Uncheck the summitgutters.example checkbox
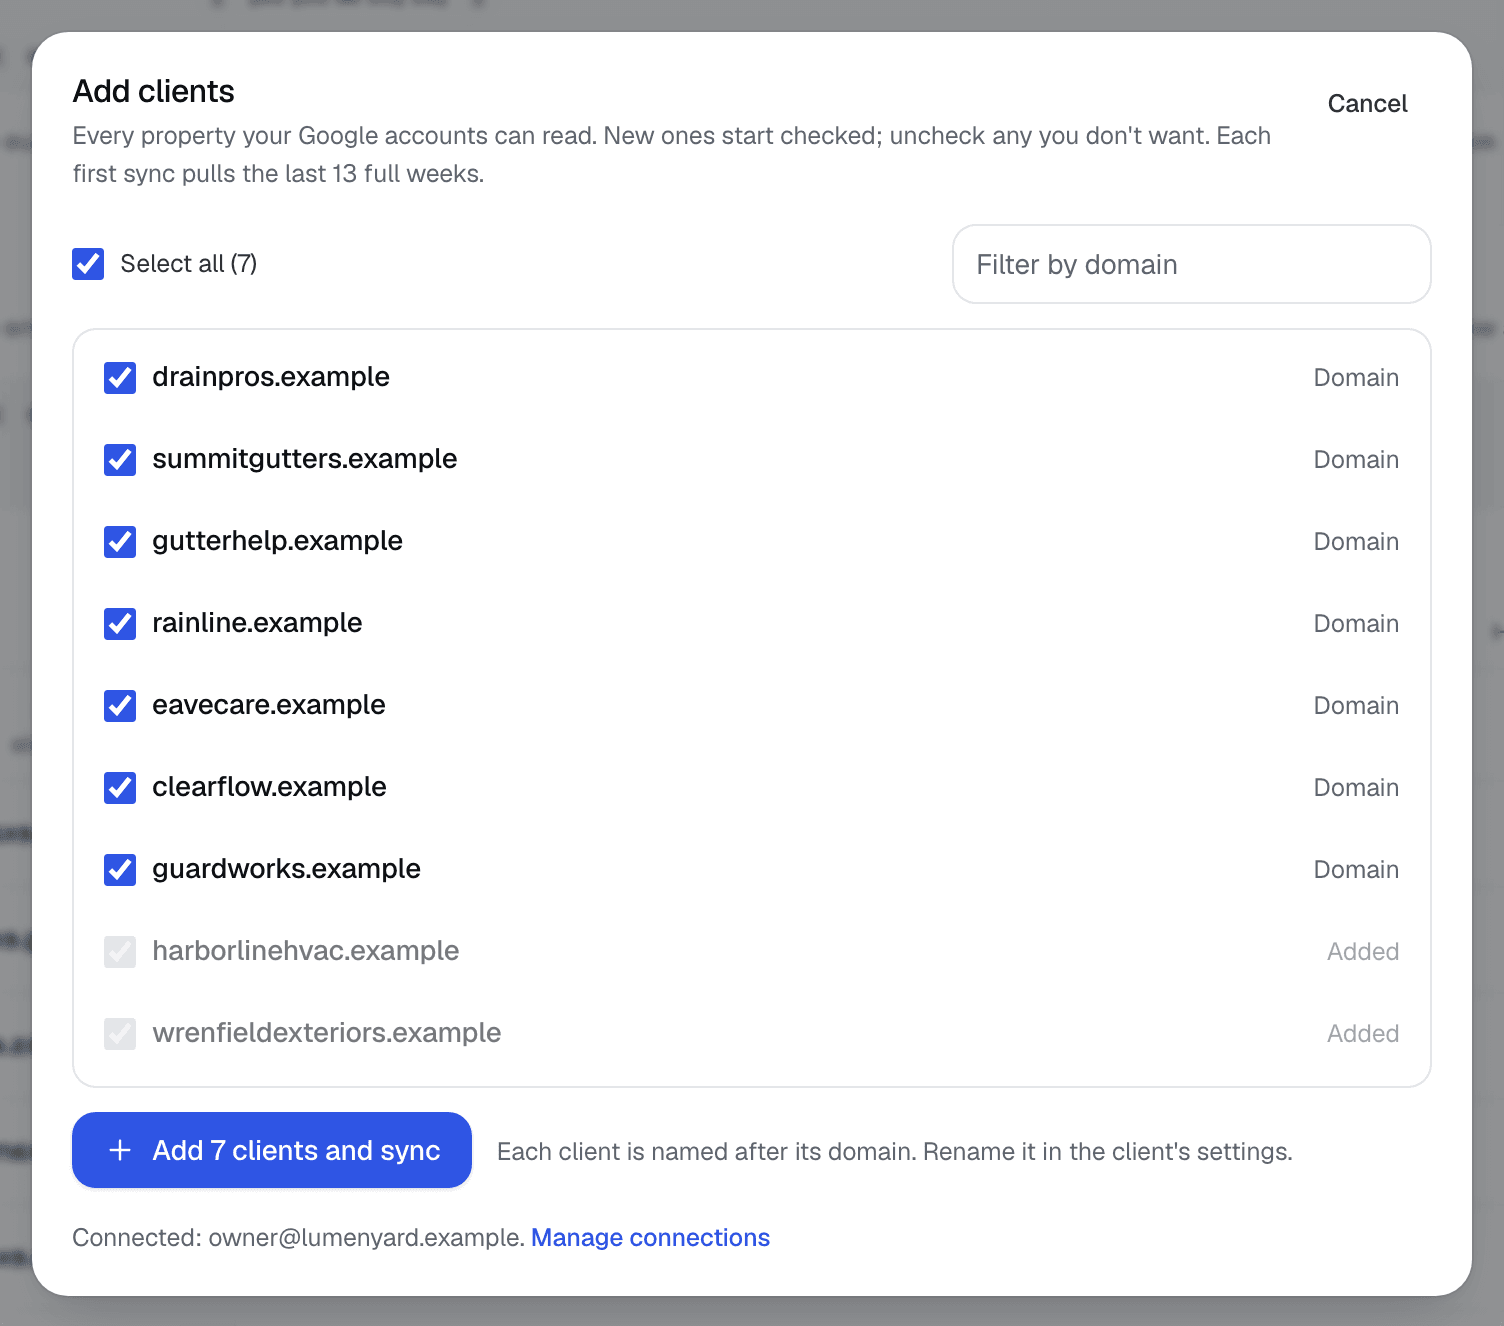This screenshot has width=1504, height=1326. pyautogui.click(x=120, y=460)
